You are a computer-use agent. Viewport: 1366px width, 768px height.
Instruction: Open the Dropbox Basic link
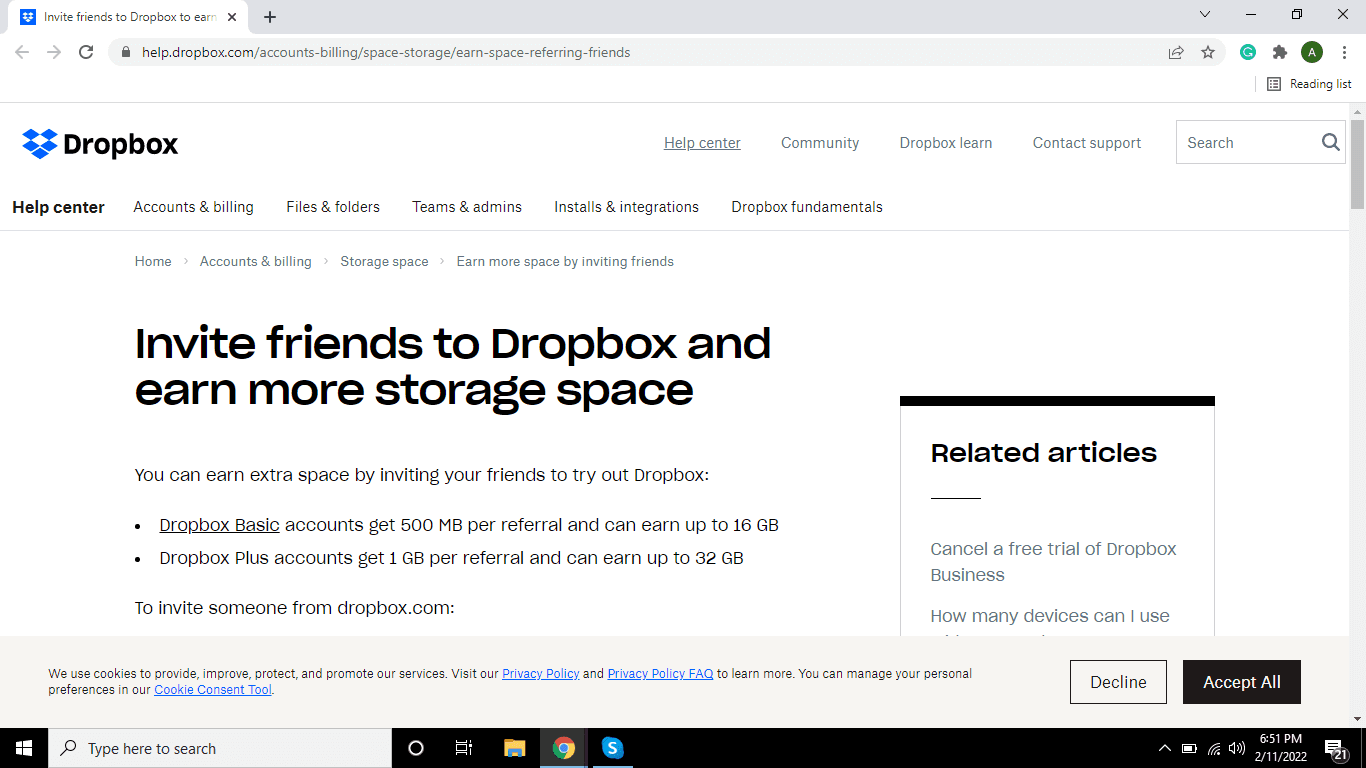[x=219, y=524]
